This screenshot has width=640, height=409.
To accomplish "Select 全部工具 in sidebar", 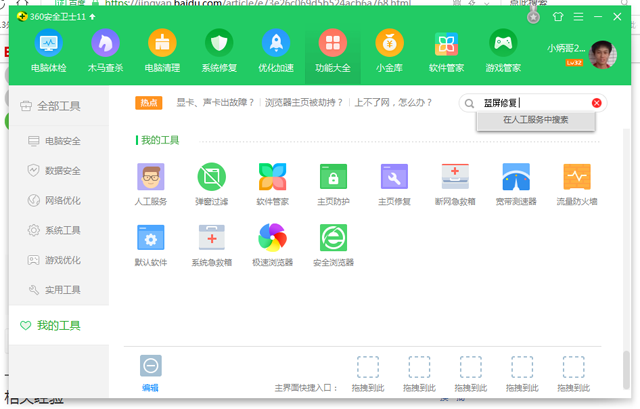I will [x=59, y=106].
